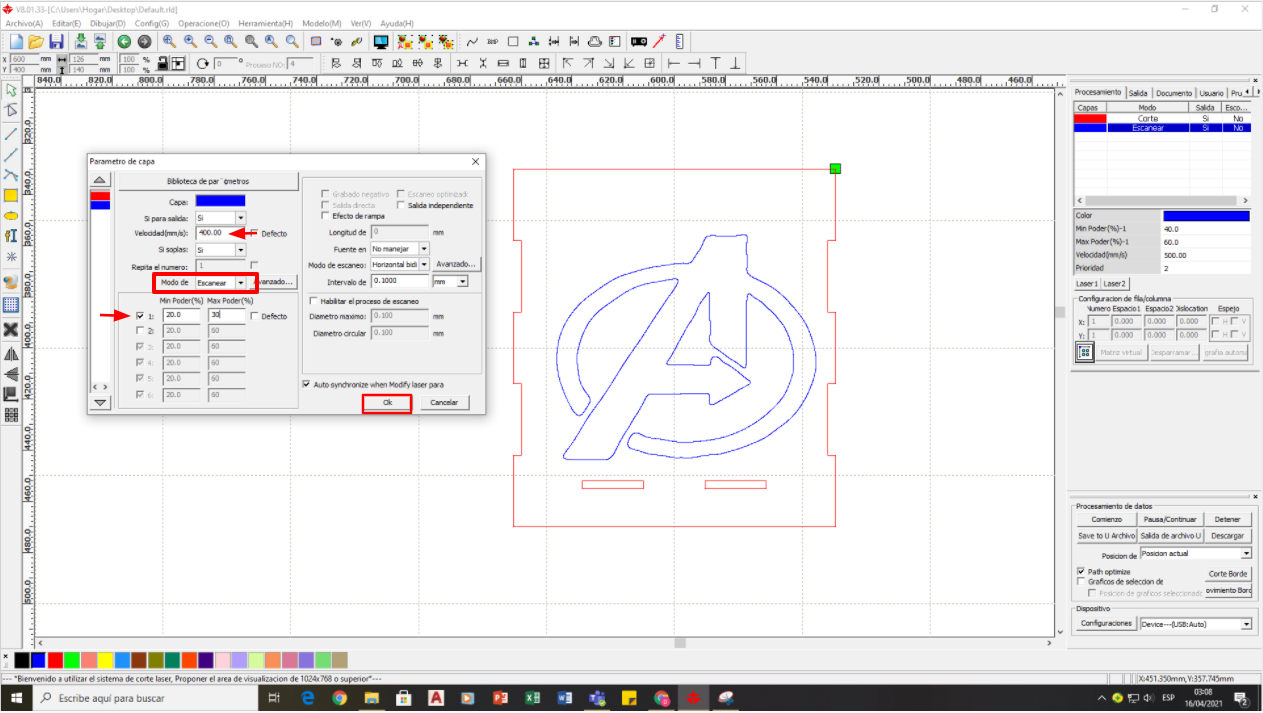Click the Import icon with green down arrow
This screenshot has height=713, width=1263.
point(80,42)
